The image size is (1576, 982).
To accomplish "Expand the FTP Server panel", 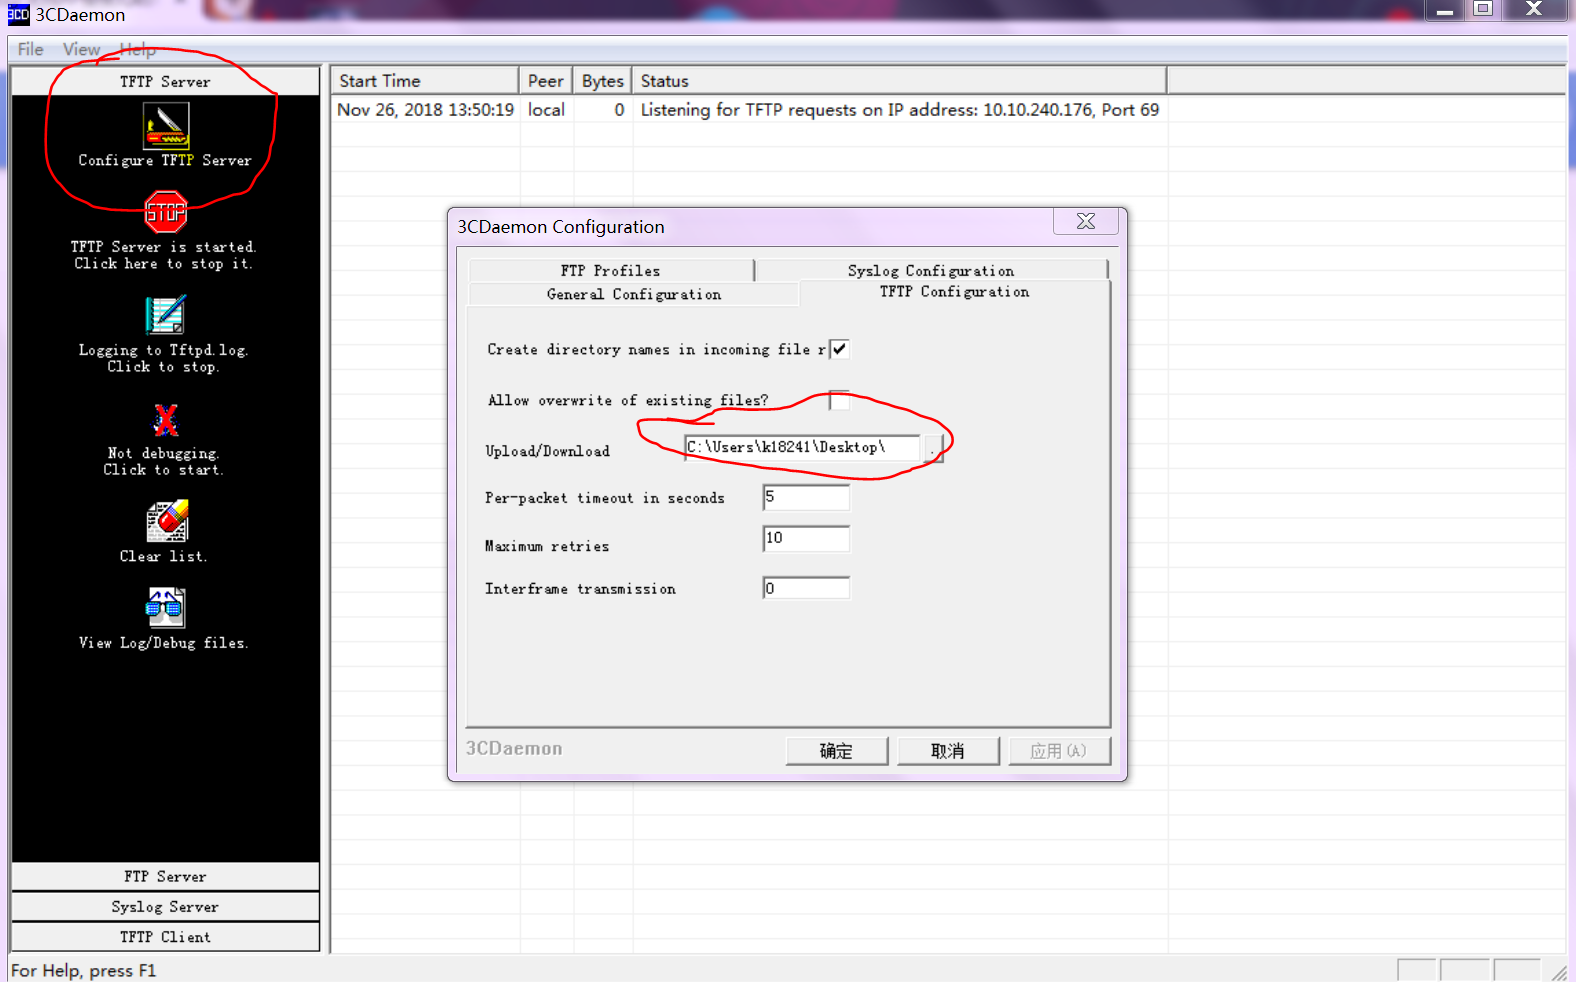I will point(165,877).
